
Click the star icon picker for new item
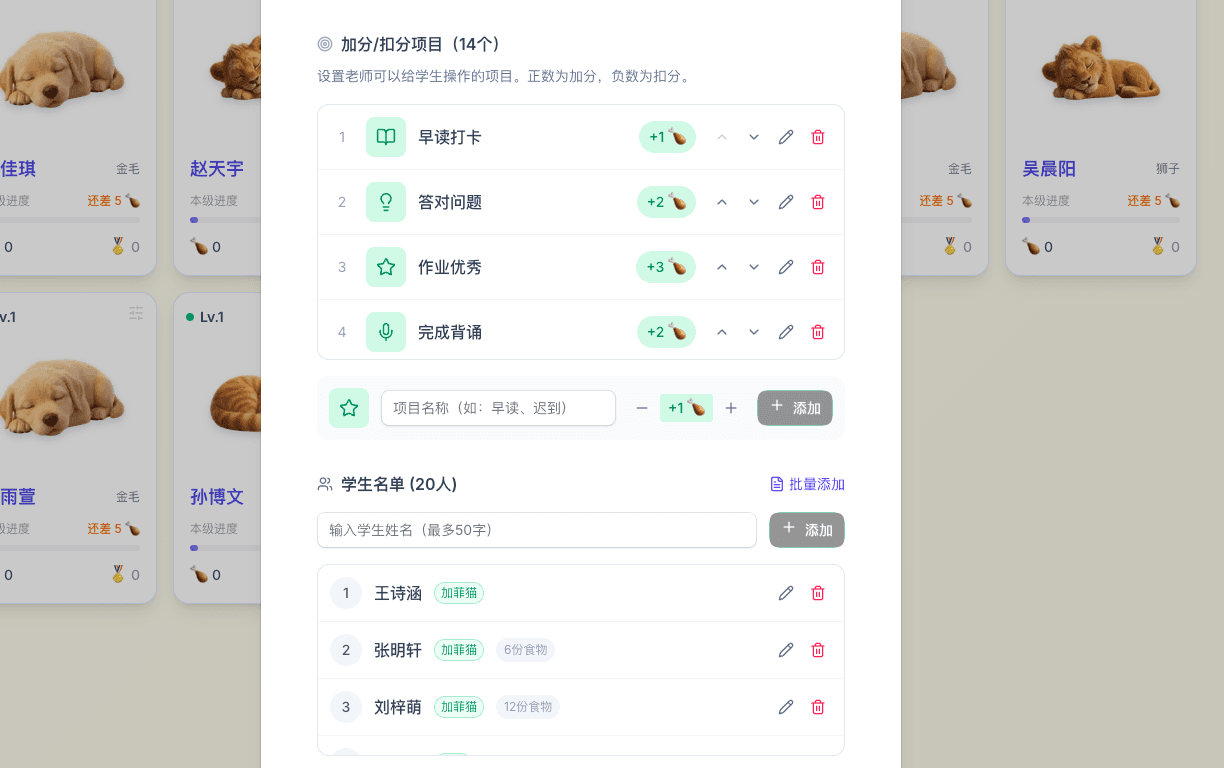pos(349,408)
